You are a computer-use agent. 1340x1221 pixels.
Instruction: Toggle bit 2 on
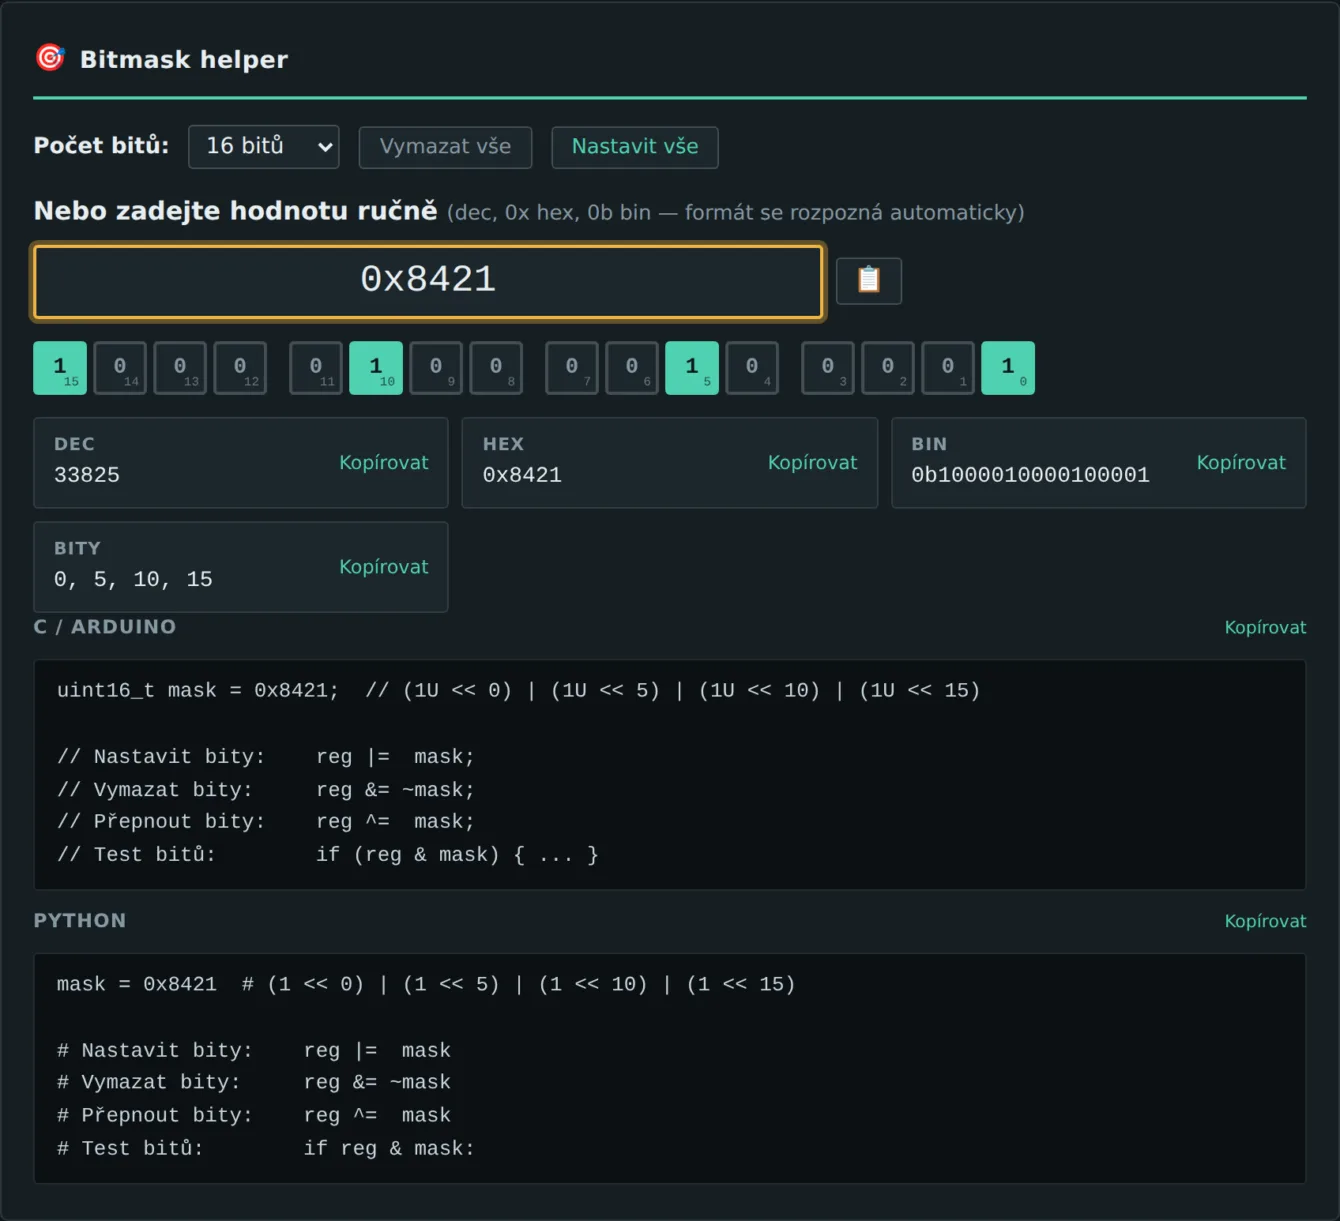888,368
